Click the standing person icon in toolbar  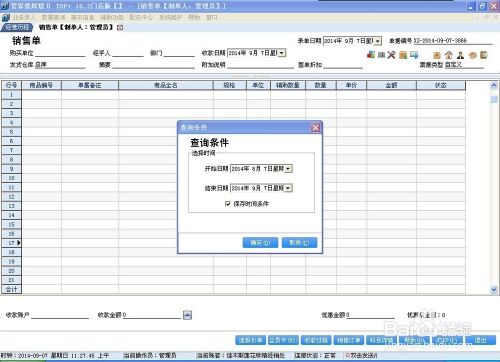point(461,55)
